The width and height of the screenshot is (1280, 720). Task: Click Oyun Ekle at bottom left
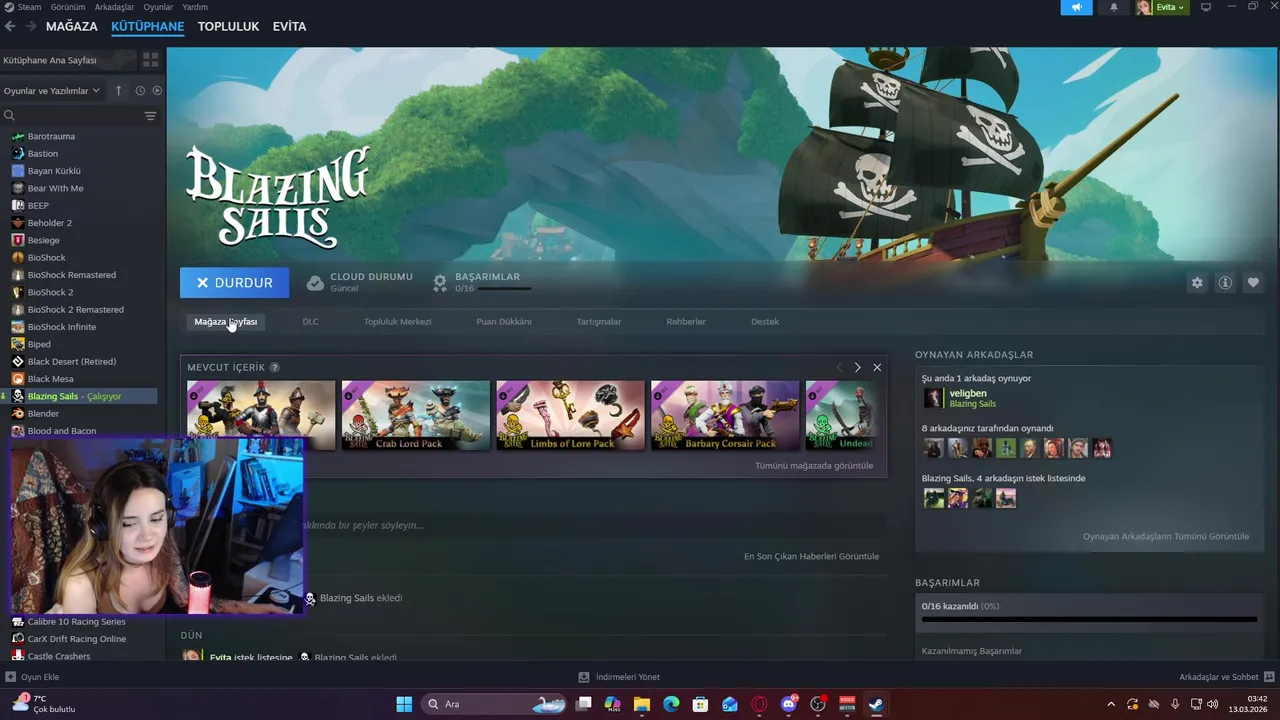pos(33,677)
